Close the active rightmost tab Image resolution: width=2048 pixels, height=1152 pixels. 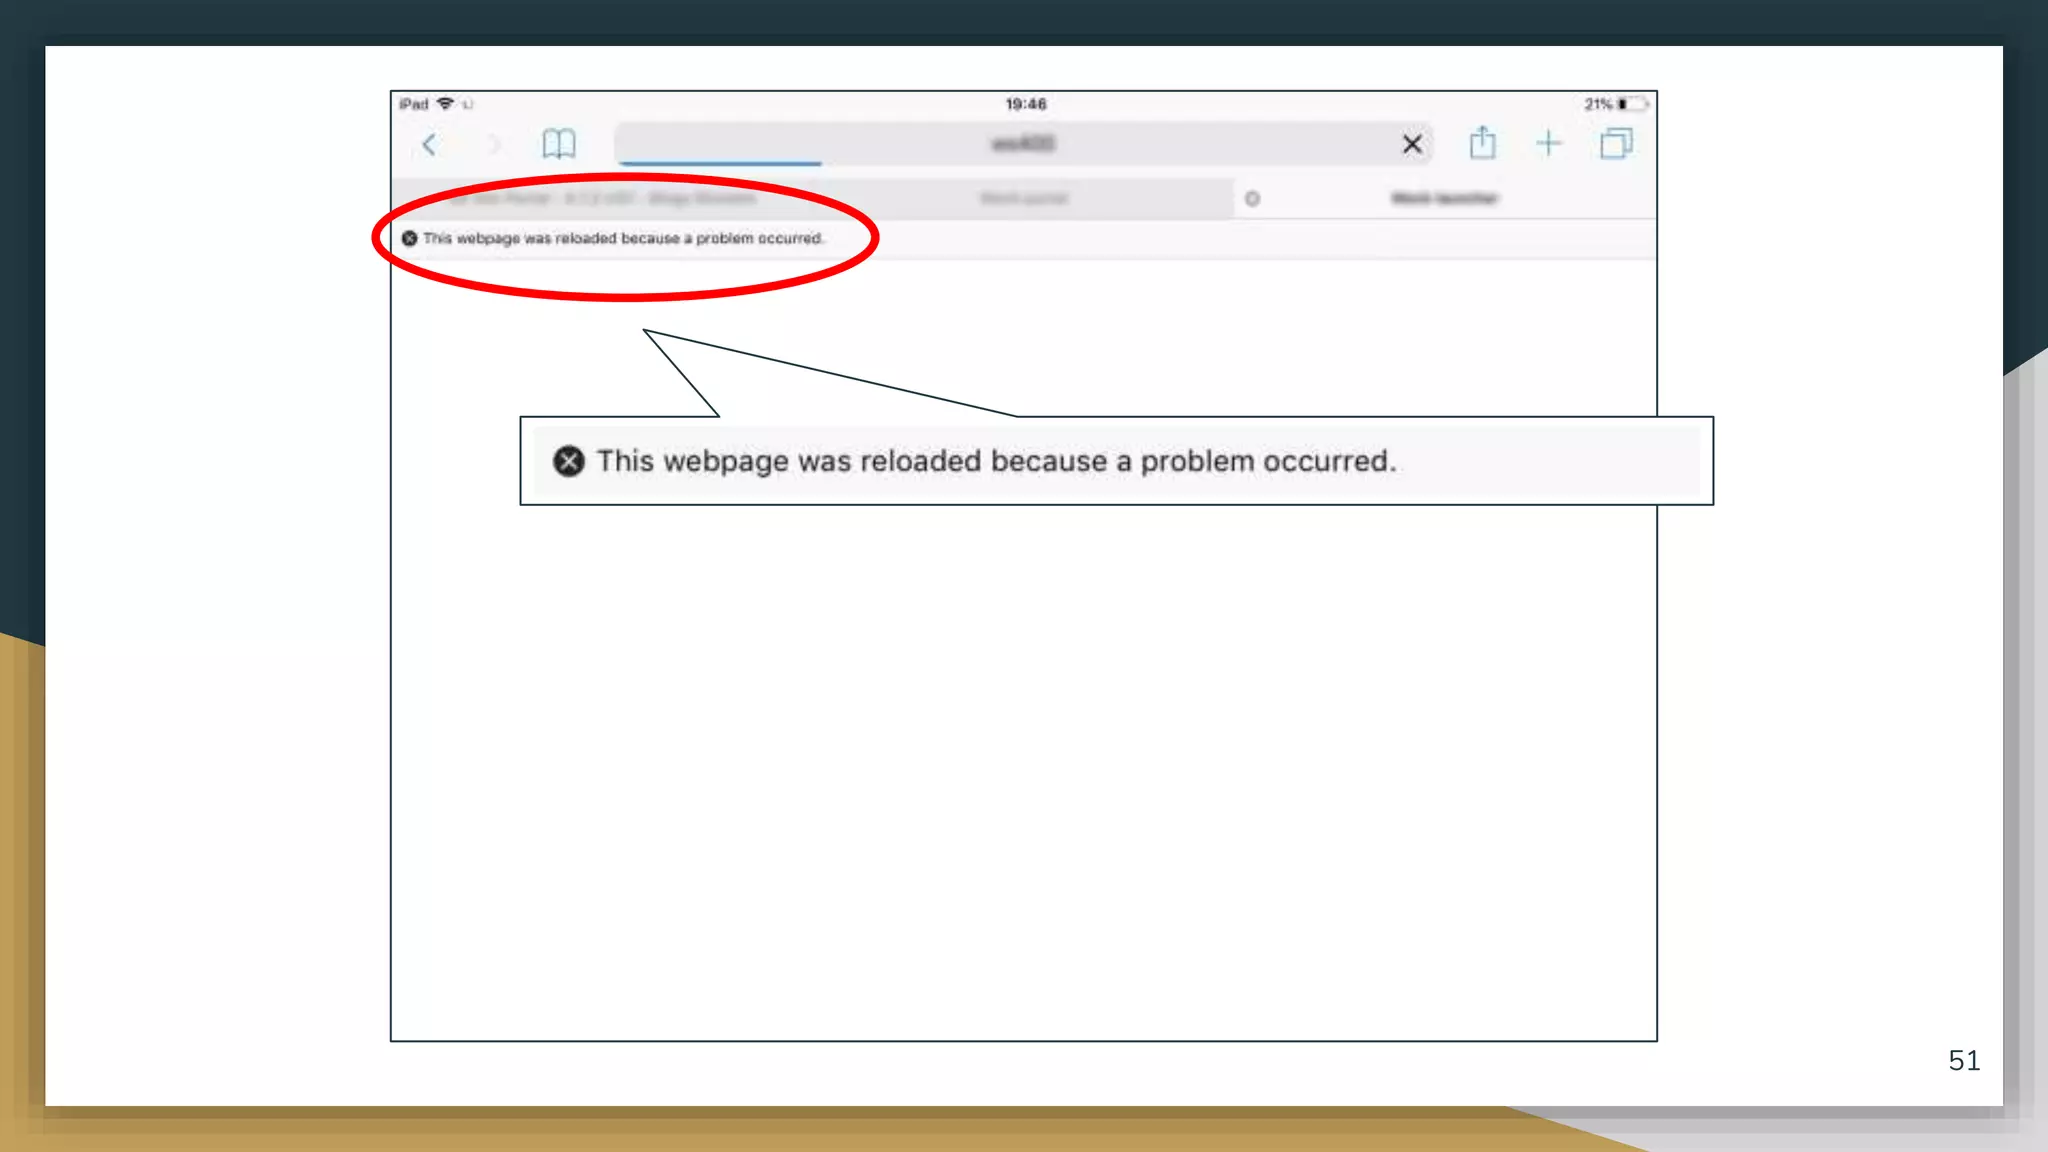1252,199
